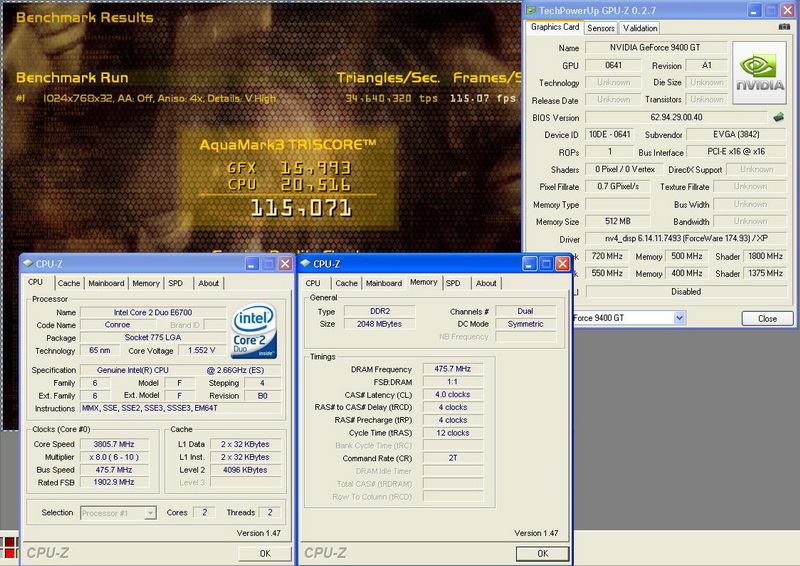Click the GFX score 15,993

click(315, 168)
